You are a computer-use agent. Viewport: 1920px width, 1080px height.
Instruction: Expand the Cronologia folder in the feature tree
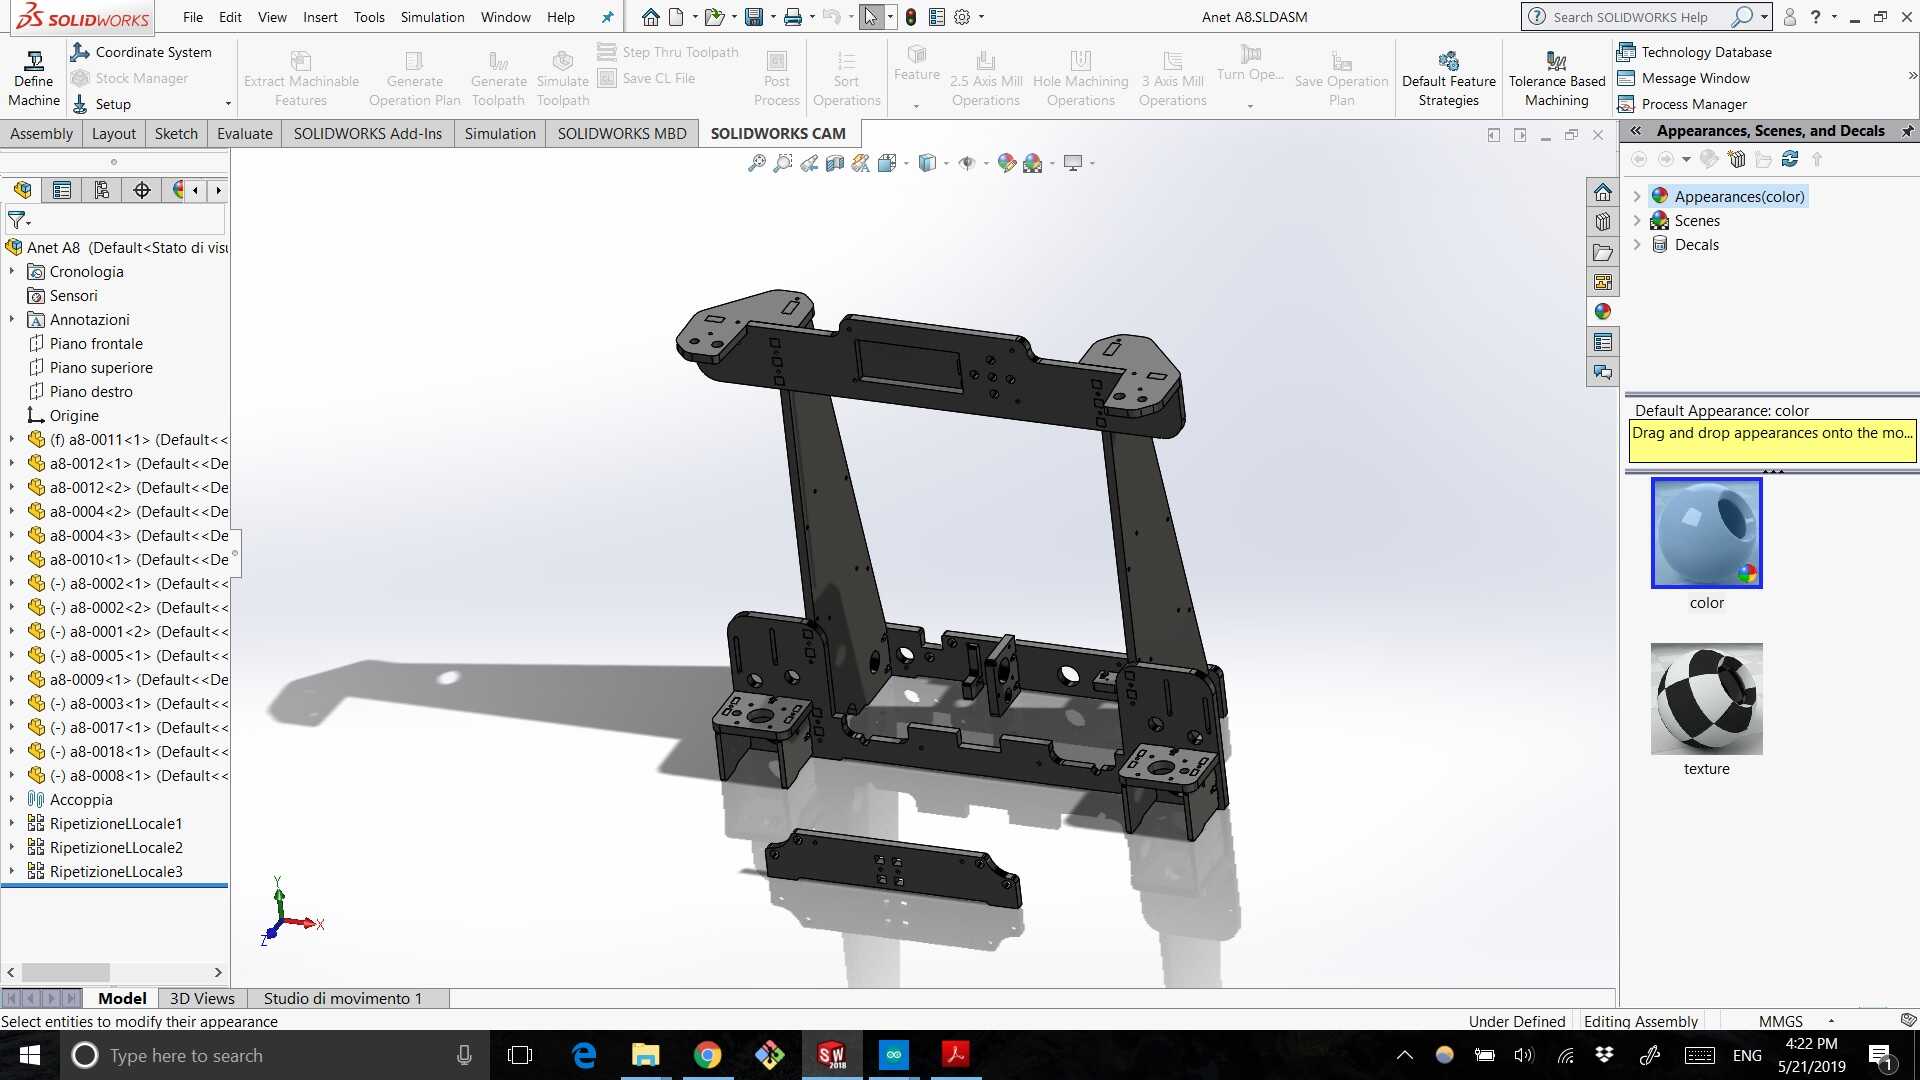11,271
